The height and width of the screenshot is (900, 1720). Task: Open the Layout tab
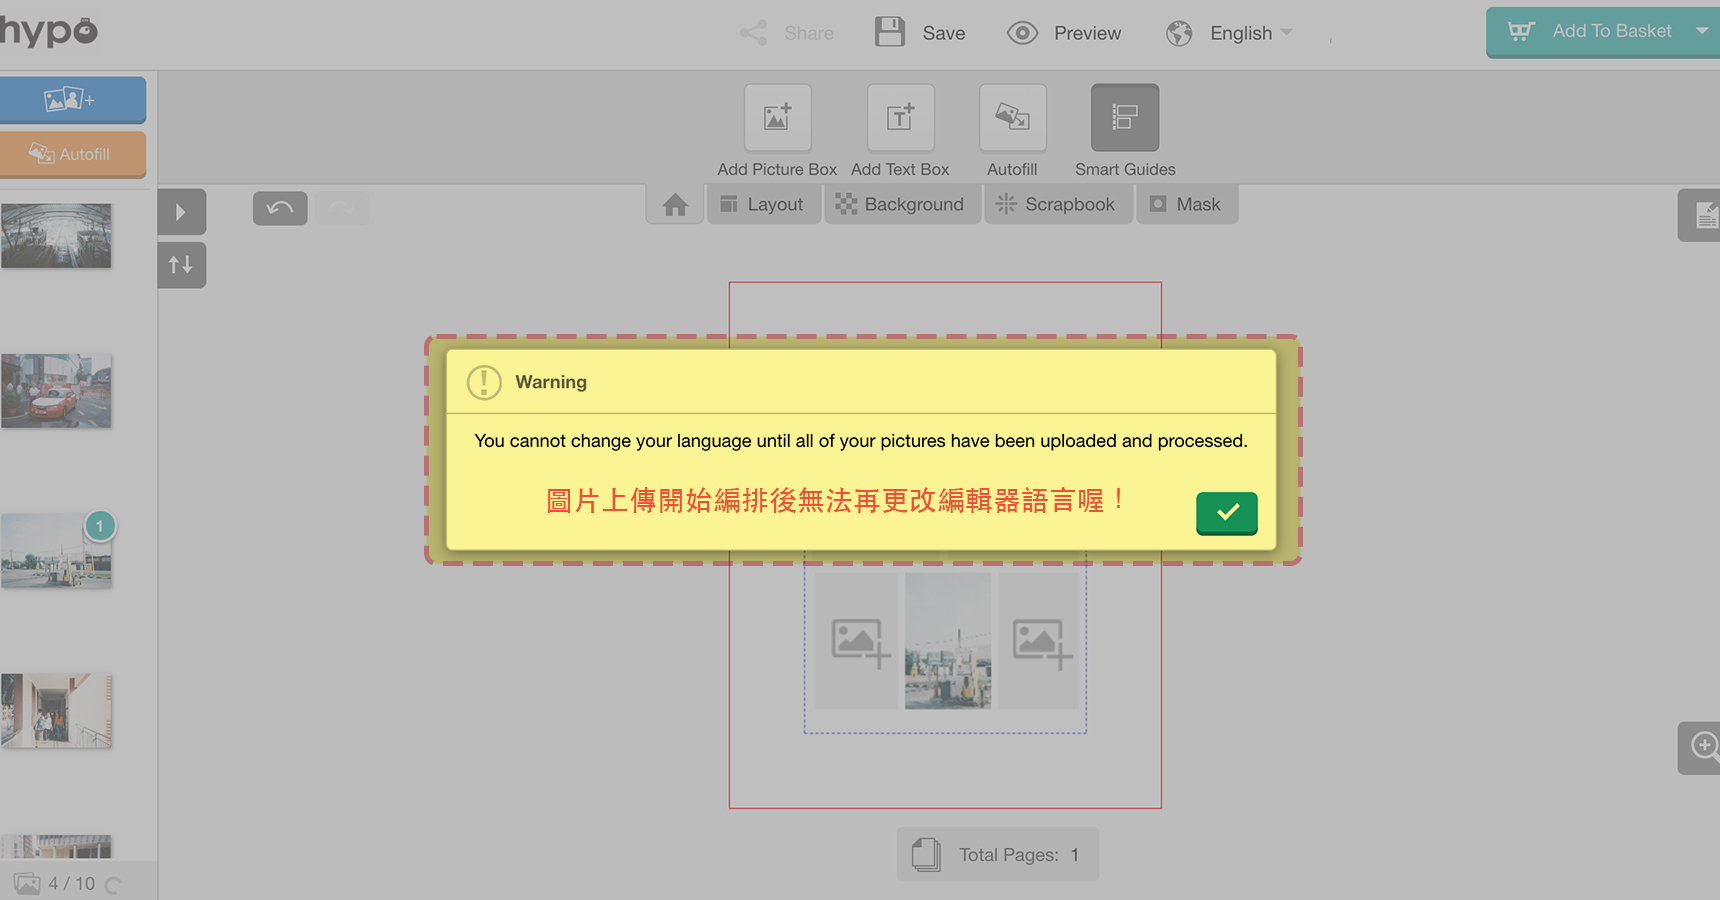[x=763, y=205]
